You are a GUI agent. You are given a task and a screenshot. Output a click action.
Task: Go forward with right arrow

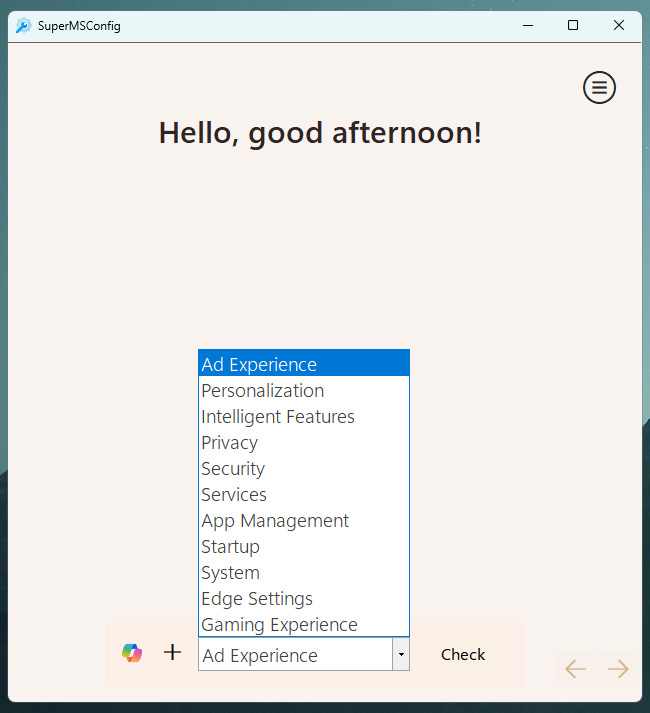(618, 669)
